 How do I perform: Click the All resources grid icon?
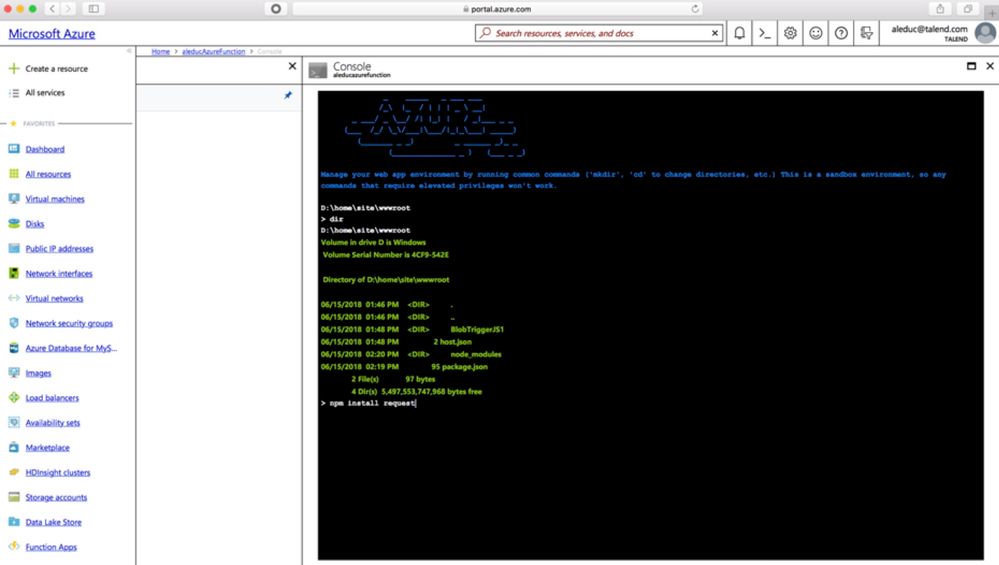pos(14,173)
